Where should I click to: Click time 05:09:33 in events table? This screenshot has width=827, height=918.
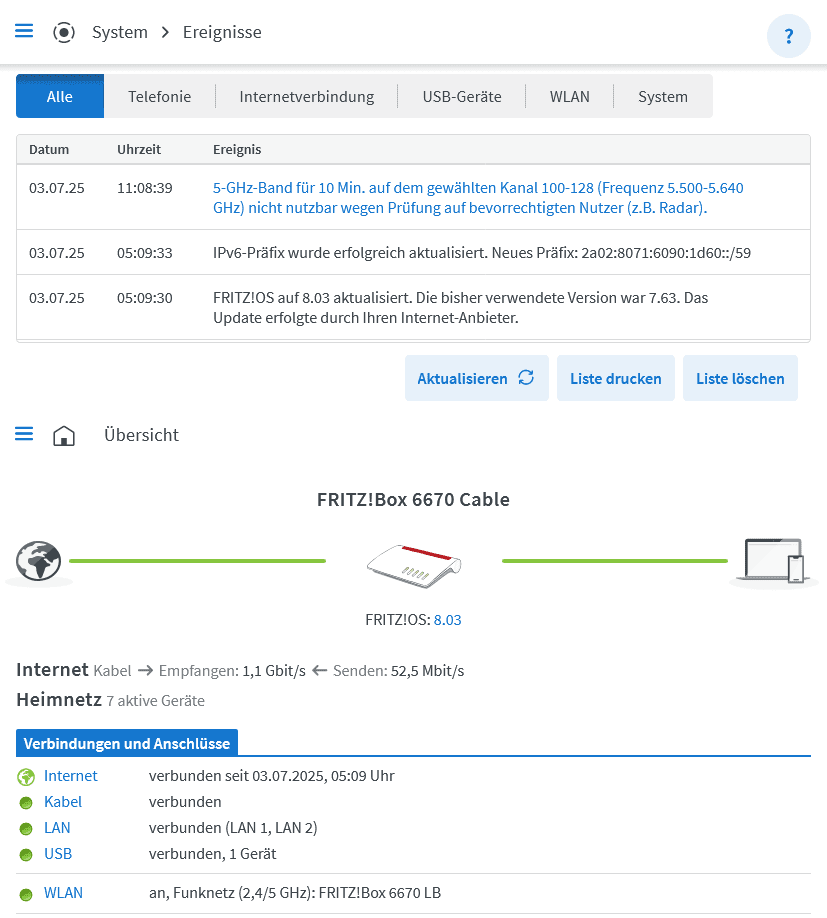point(145,253)
